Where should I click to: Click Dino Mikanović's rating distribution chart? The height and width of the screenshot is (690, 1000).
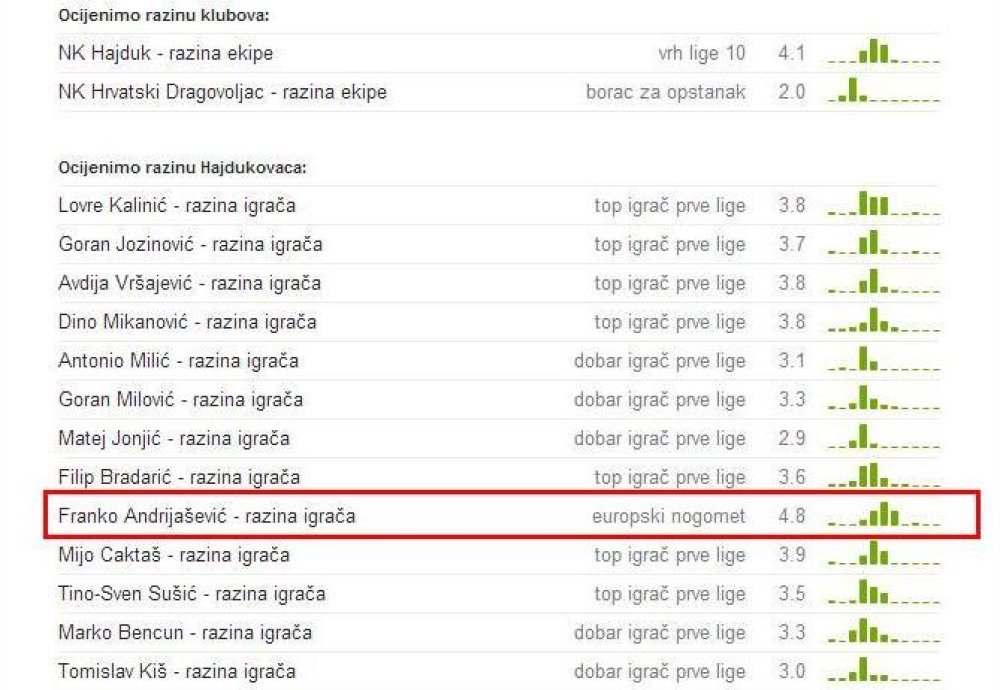(x=883, y=322)
